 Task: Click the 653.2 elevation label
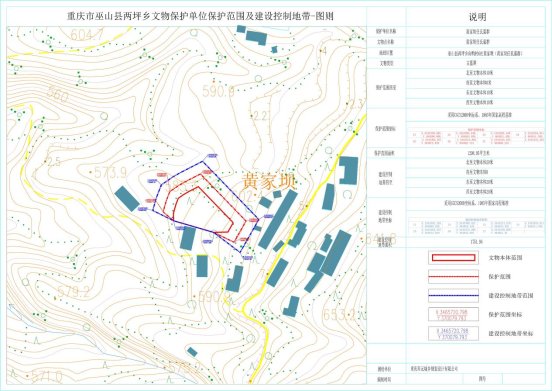[x=339, y=315]
